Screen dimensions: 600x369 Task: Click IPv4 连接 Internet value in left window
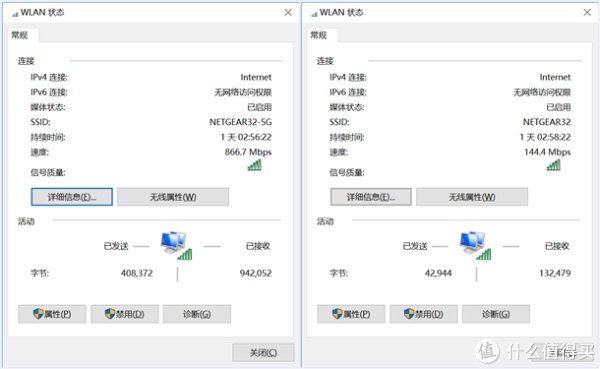[256, 77]
